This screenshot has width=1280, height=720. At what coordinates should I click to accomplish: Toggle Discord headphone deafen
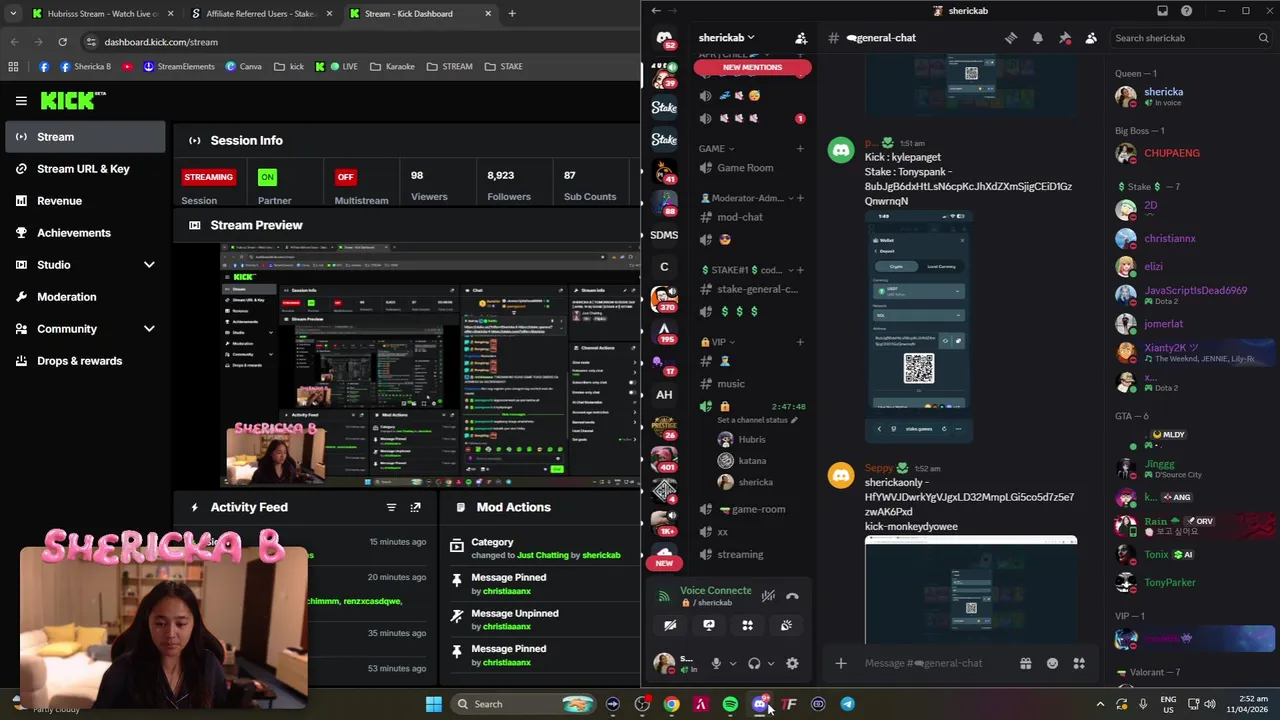click(x=754, y=663)
